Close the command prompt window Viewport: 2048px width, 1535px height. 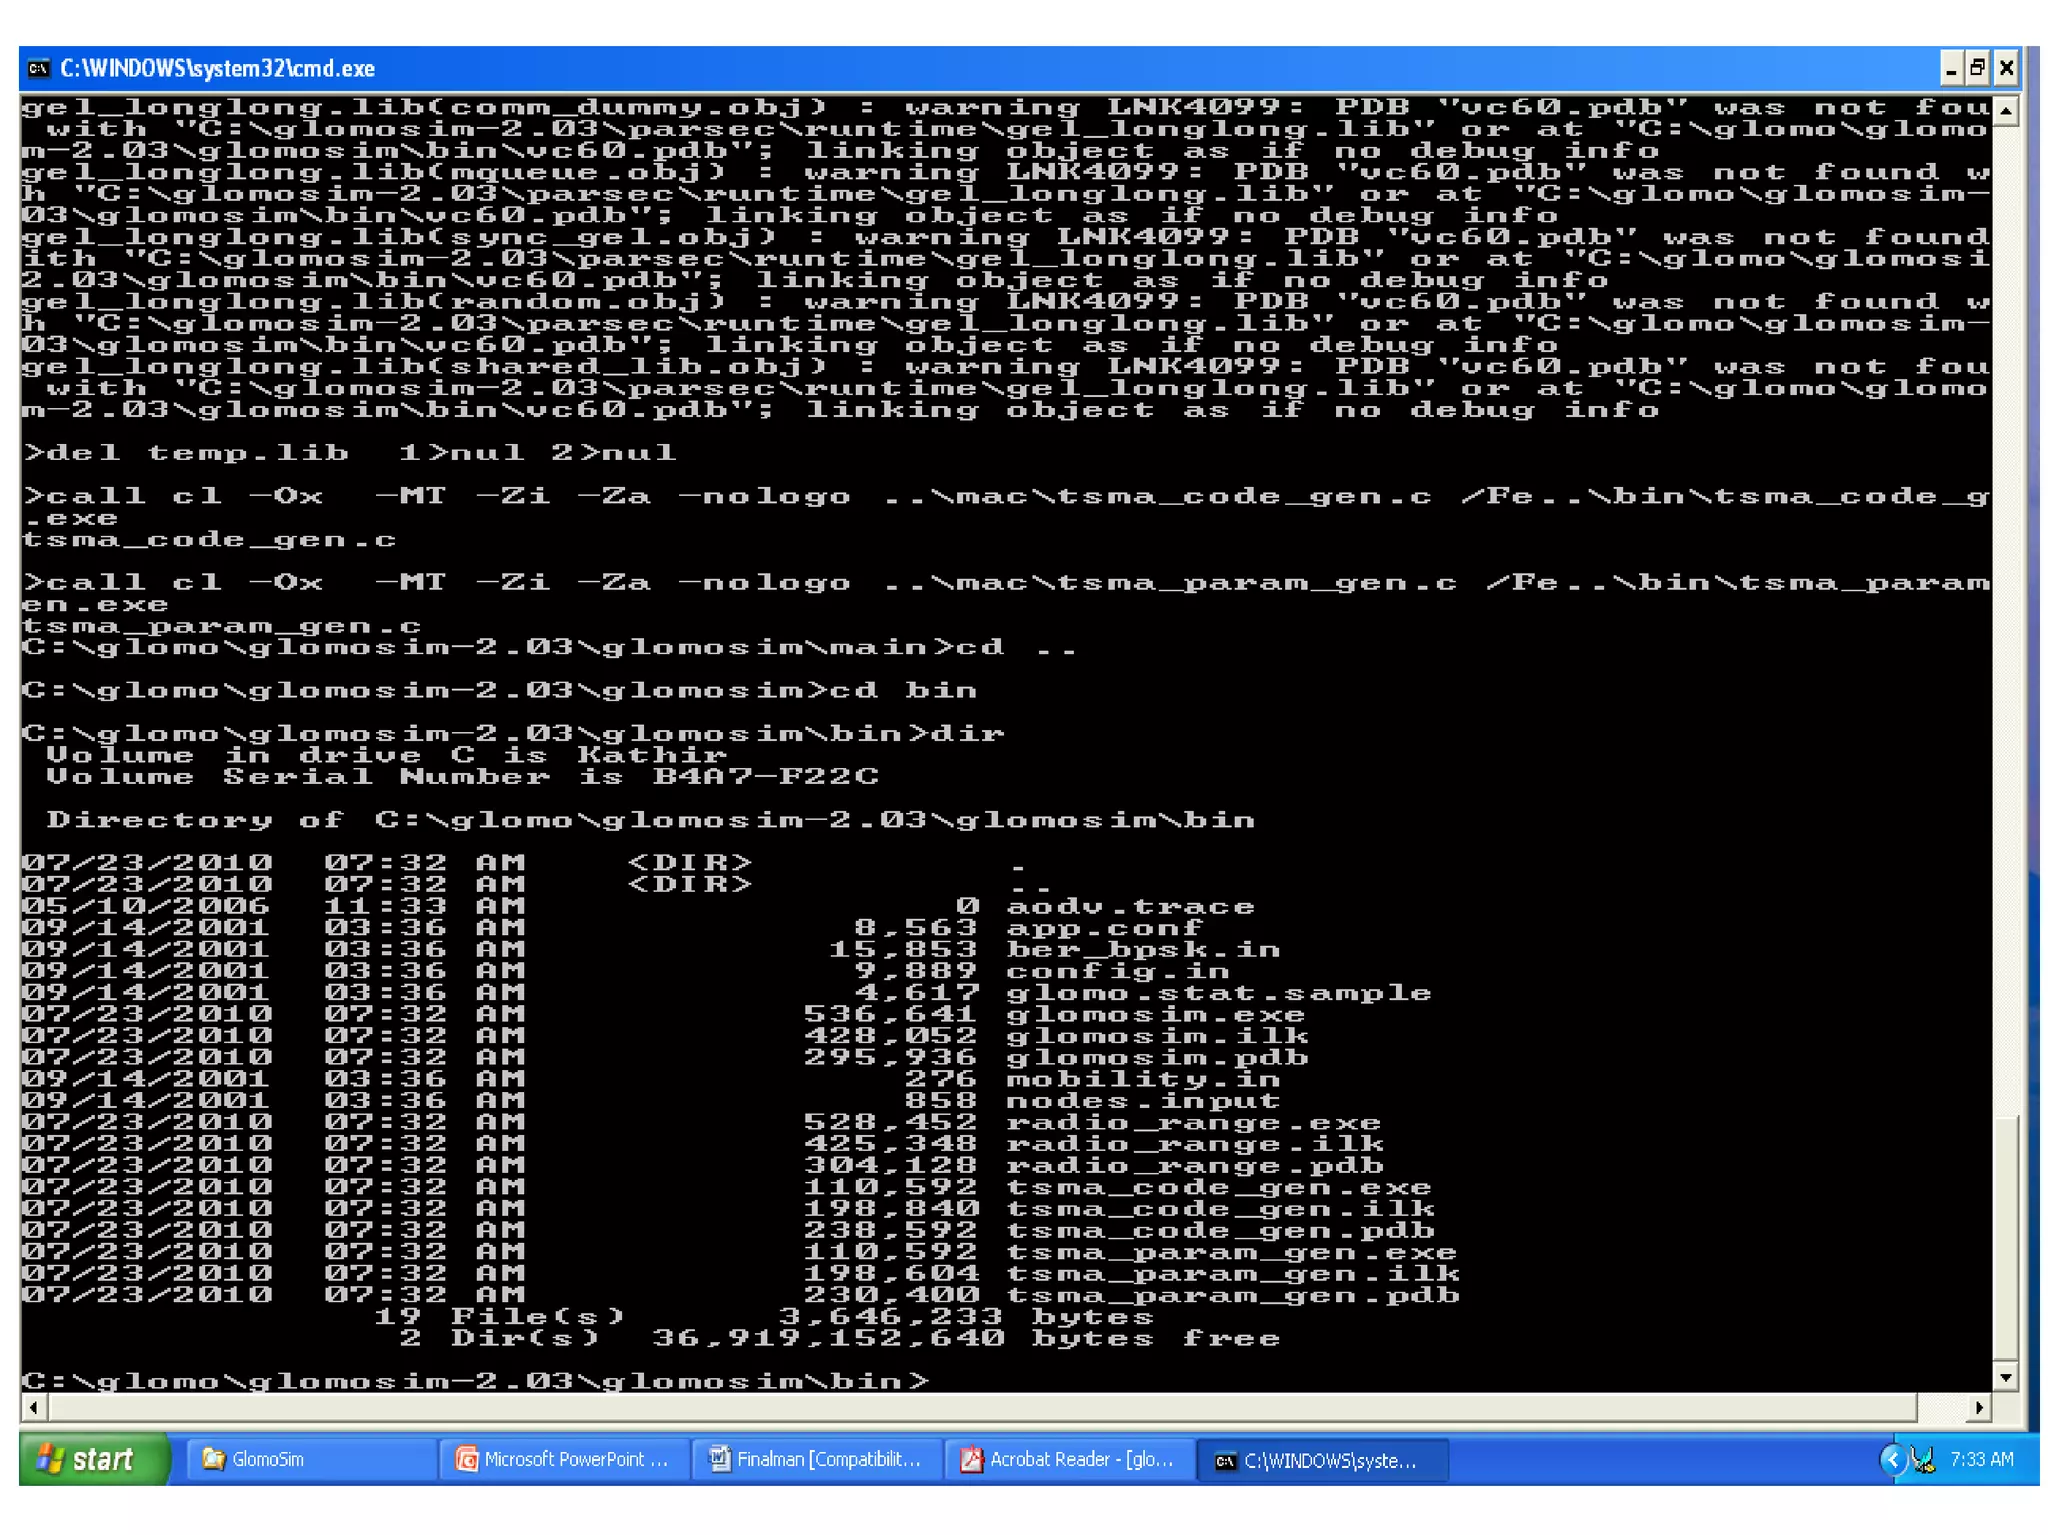pyautogui.click(x=2006, y=69)
